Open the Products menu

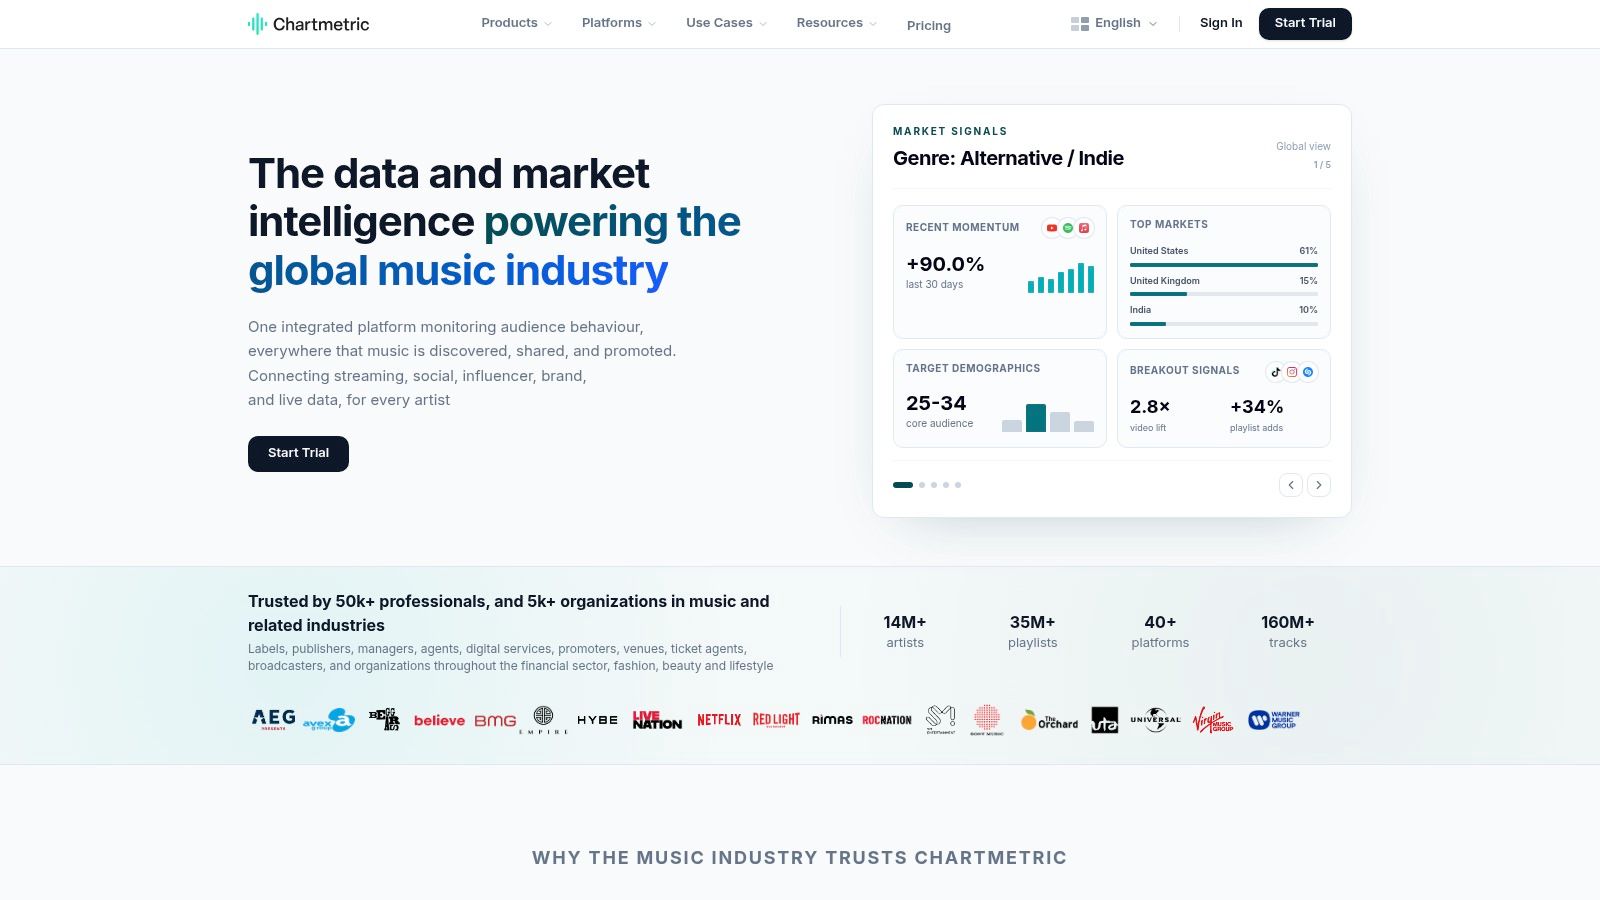(516, 23)
